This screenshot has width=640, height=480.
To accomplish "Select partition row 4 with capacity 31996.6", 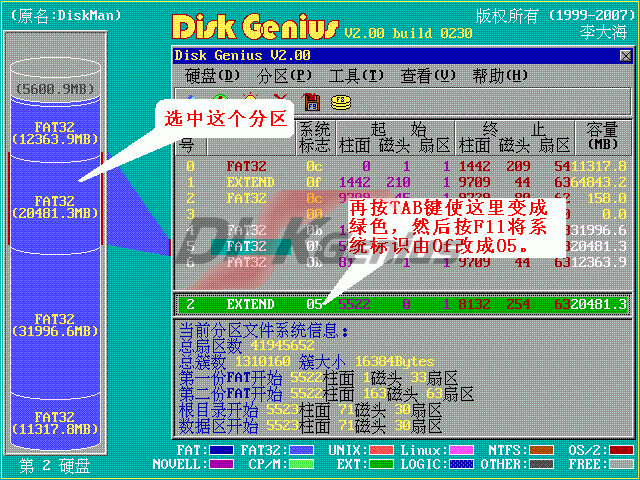I will click(403, 230).
